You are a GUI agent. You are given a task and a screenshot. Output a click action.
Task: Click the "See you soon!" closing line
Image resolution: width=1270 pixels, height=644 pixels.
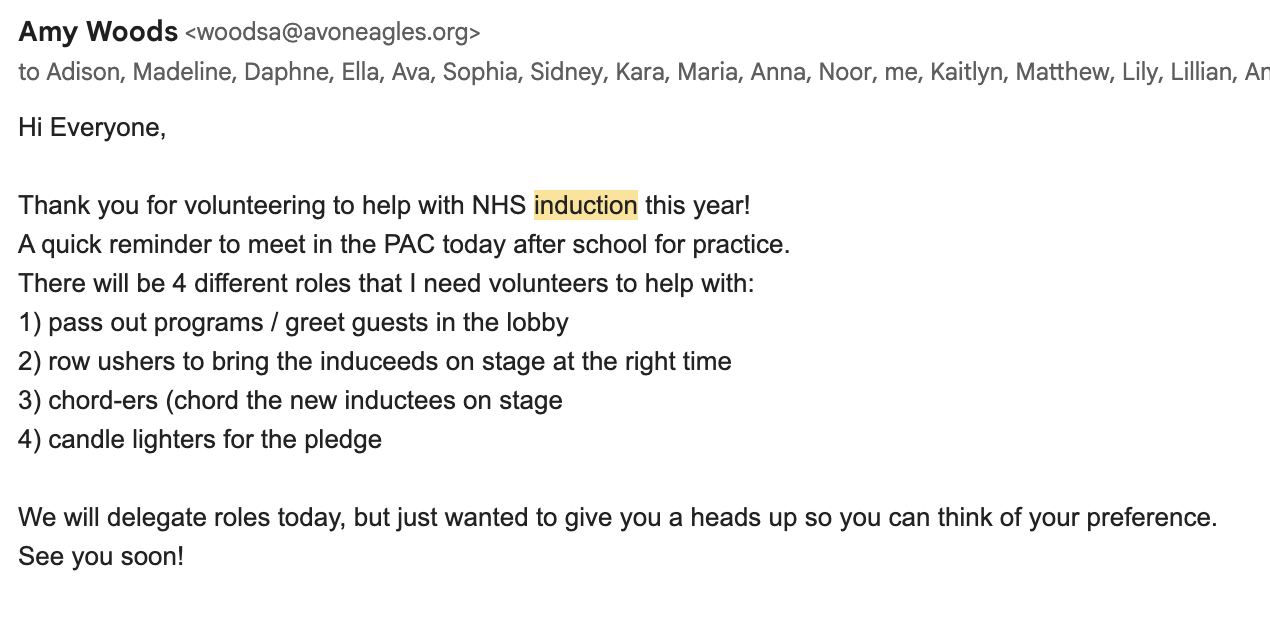point(101,556)
